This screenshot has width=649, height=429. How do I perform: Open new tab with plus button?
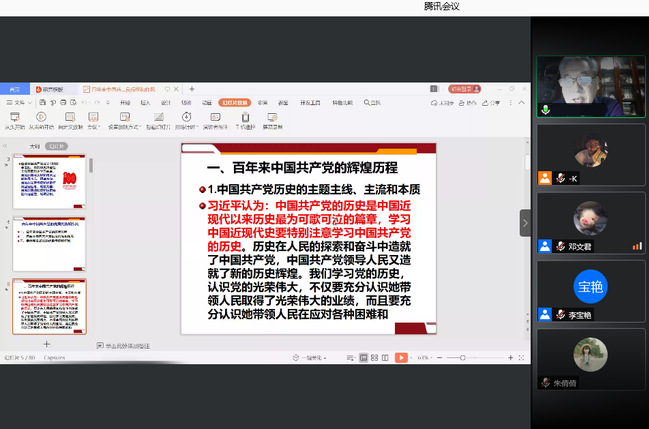[x=192, y=90]
